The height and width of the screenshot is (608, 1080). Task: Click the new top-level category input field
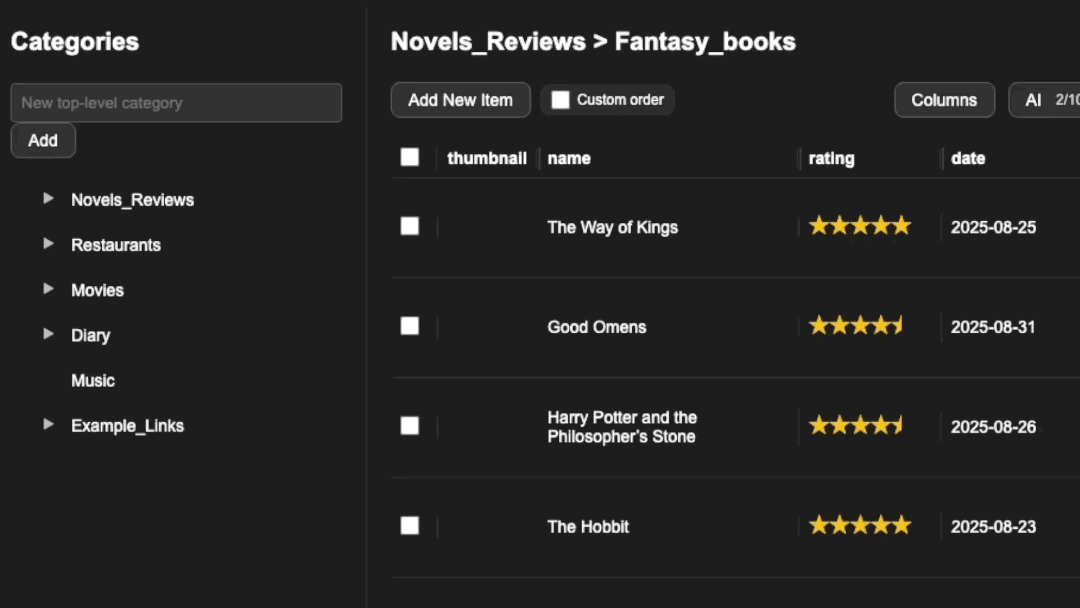(176, 102)
